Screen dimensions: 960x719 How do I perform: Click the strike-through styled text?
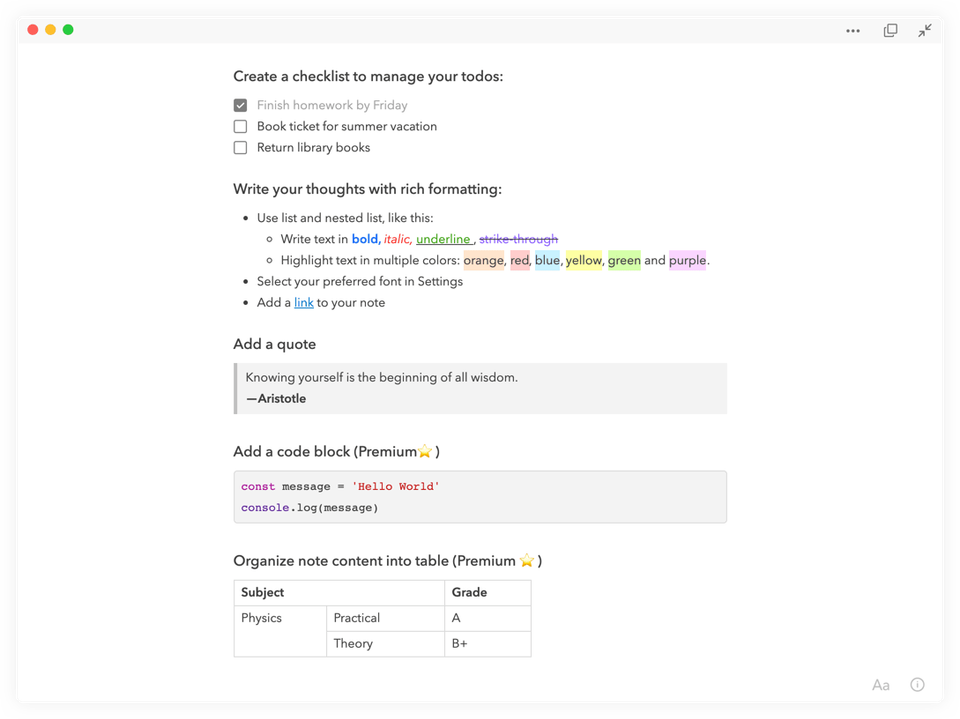(518, 238)
